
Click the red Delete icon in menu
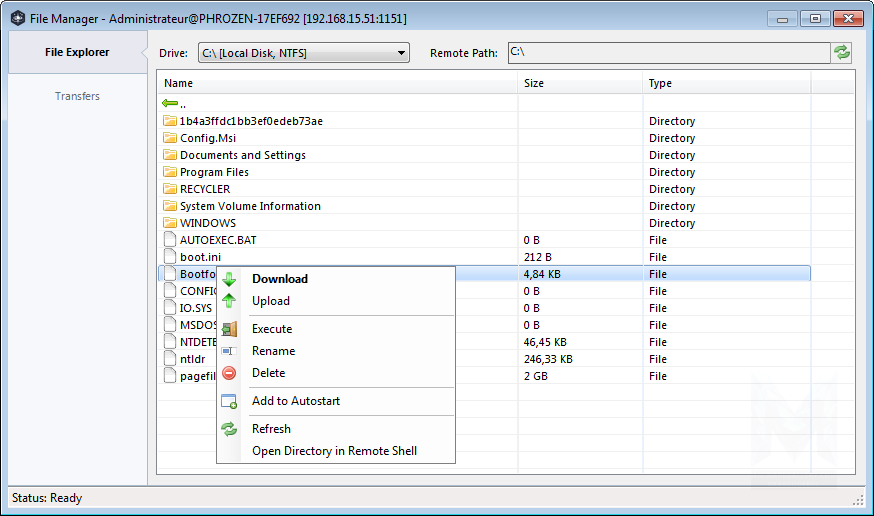point(229,373)
